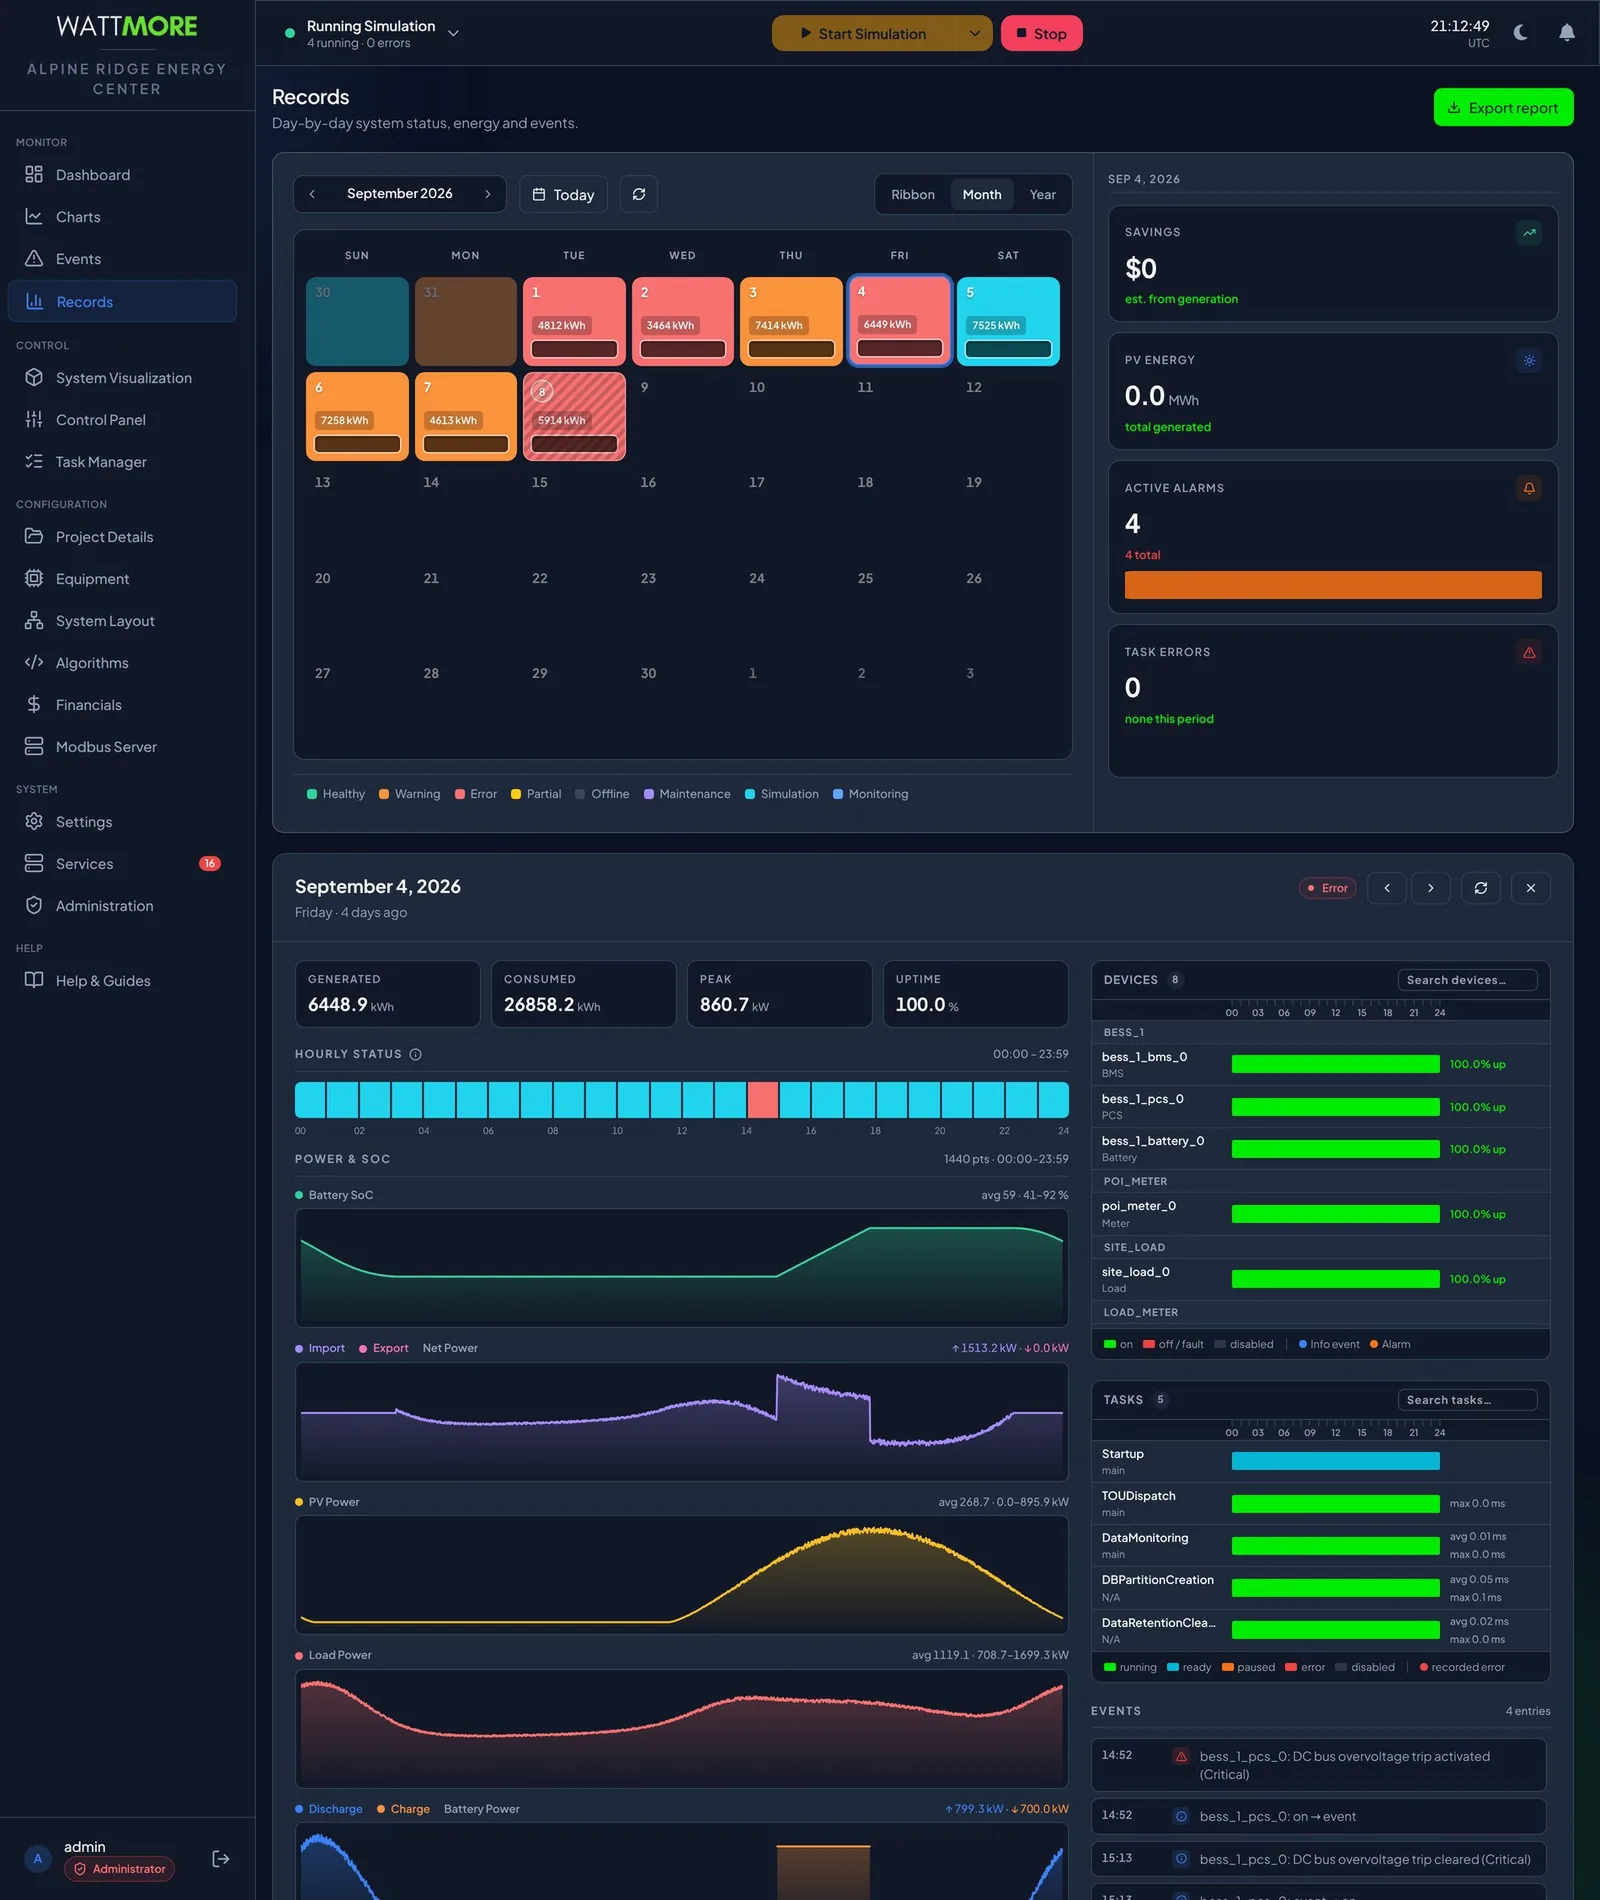Go to the previous month
Screen dimensions: 1600x1900
click(312, 194)
